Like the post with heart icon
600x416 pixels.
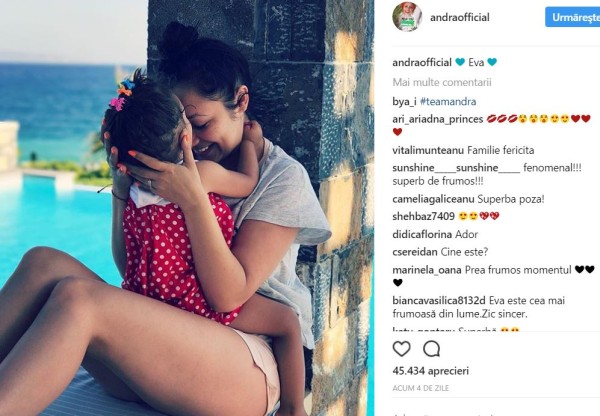point(401,349)
